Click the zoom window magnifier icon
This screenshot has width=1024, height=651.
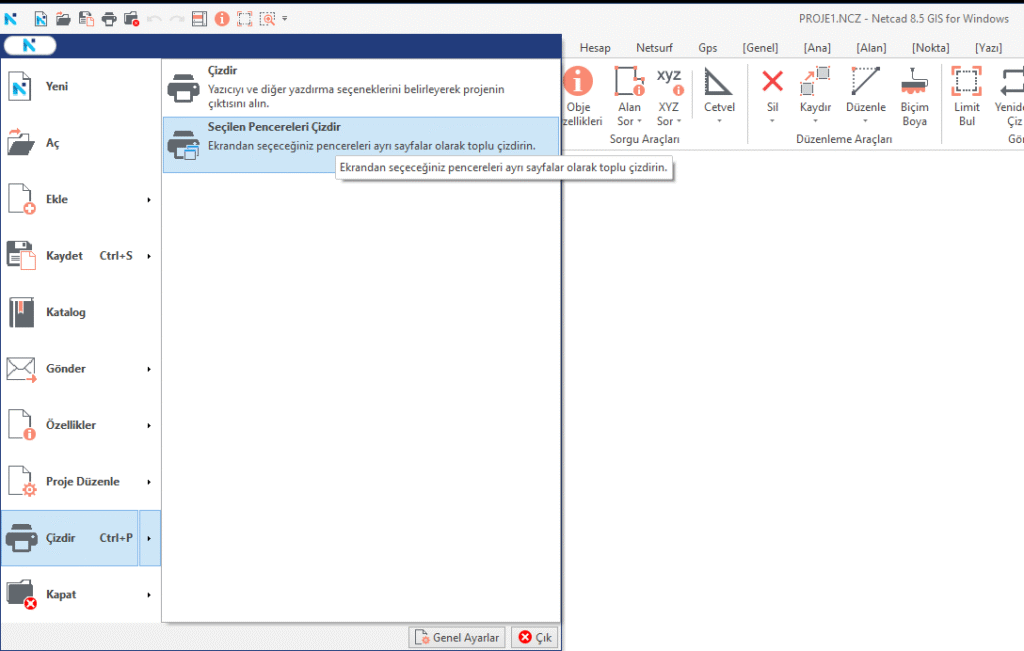coord(267,19)
